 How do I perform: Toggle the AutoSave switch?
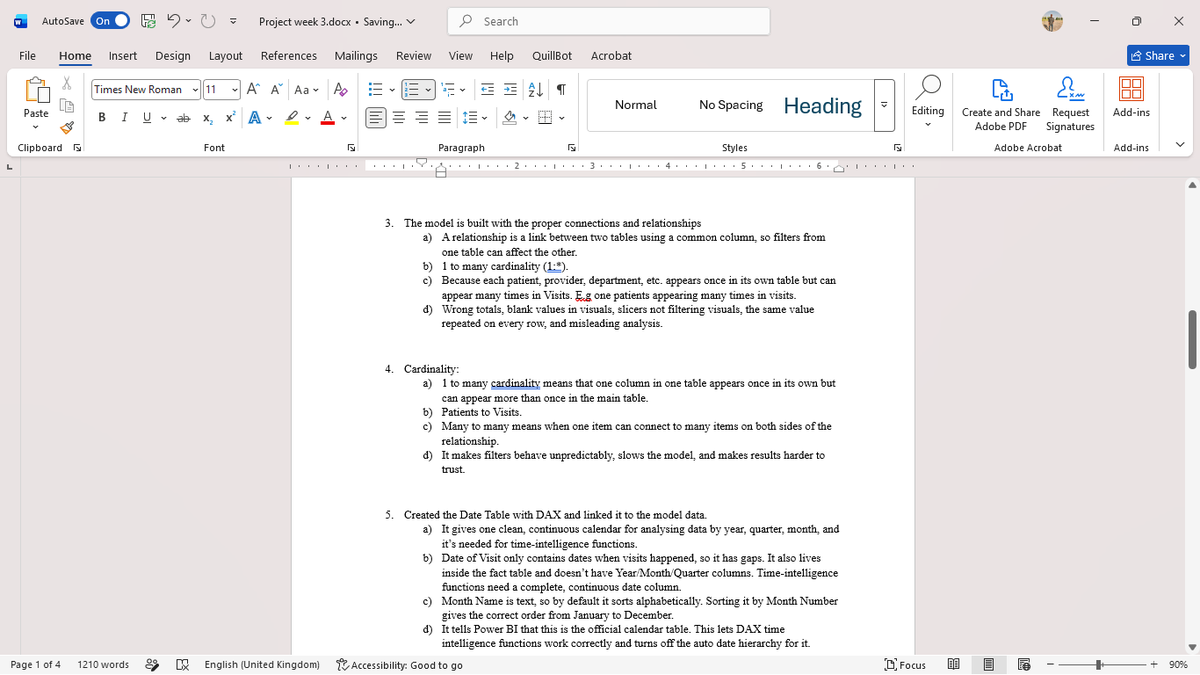click(x=111, y=21)
